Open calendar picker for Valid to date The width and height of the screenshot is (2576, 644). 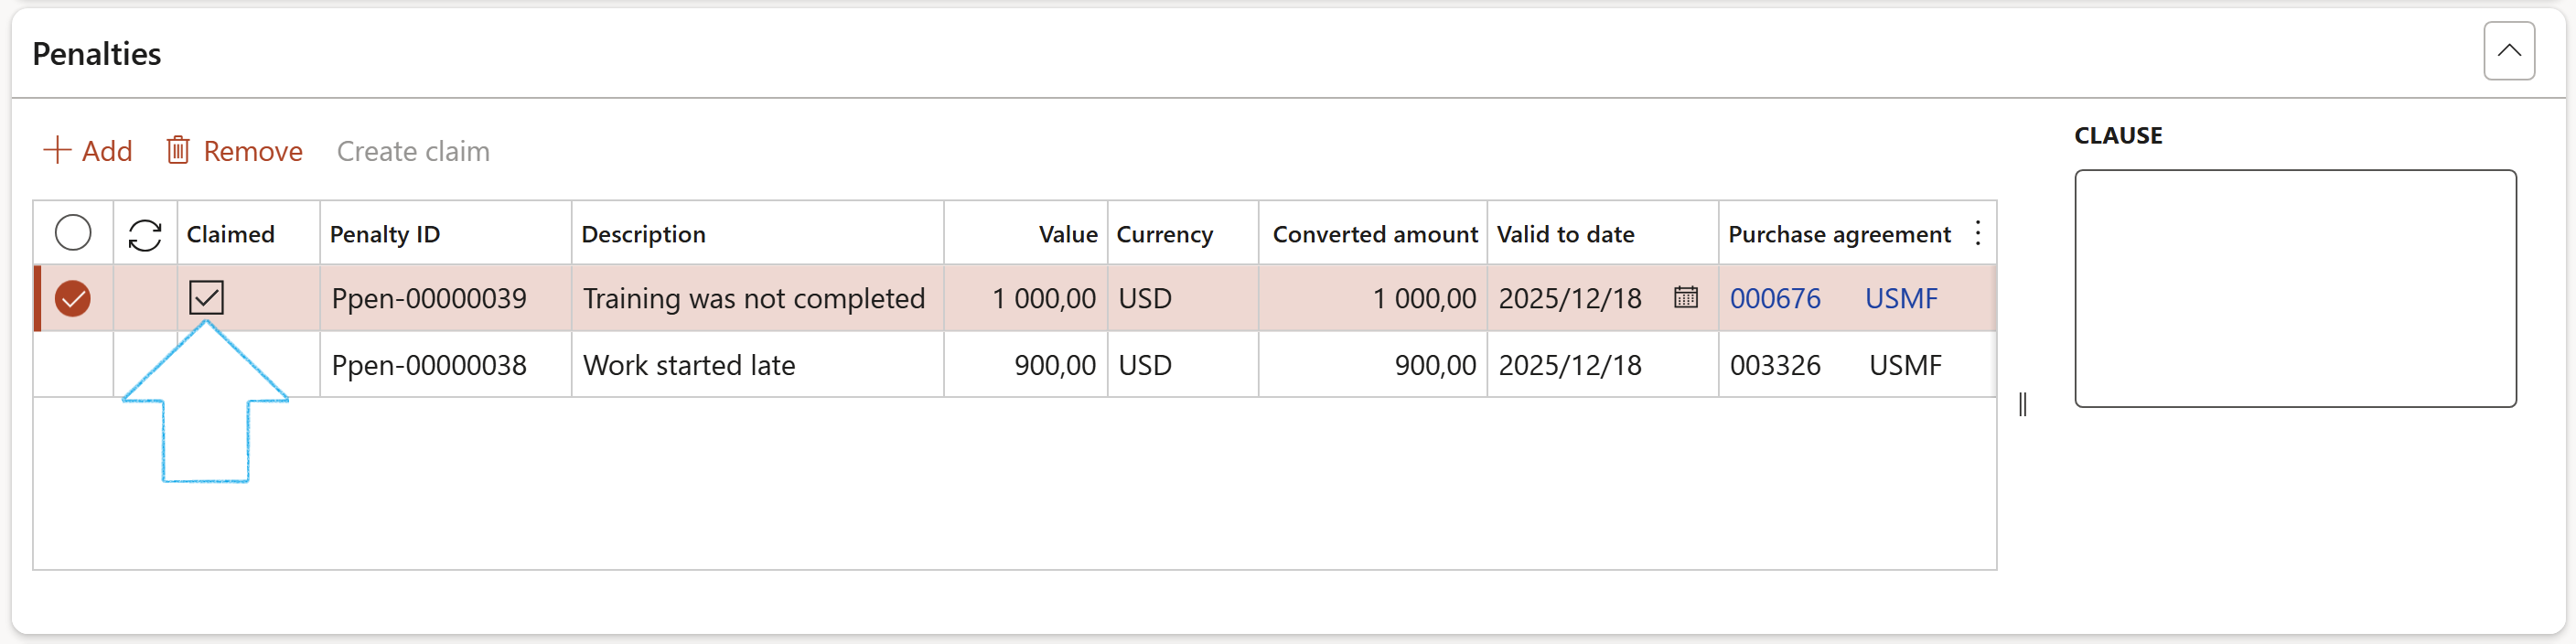tap(1685, 298)
